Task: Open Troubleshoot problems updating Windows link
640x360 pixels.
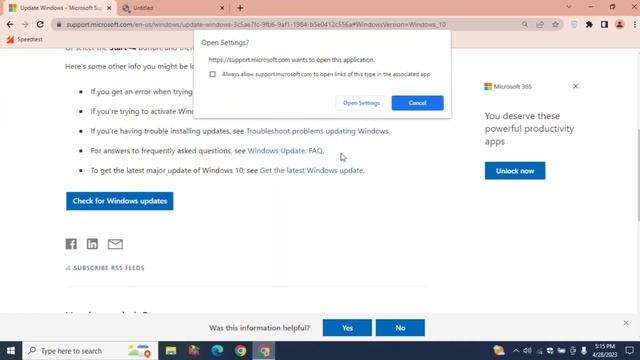Action: click(318, 131)
